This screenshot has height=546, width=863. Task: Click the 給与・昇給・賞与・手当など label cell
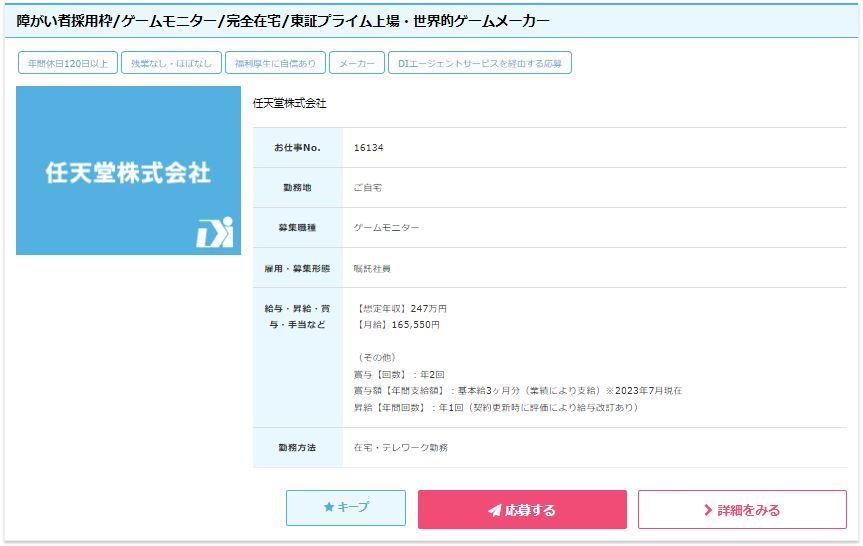(x=298, y=357)
